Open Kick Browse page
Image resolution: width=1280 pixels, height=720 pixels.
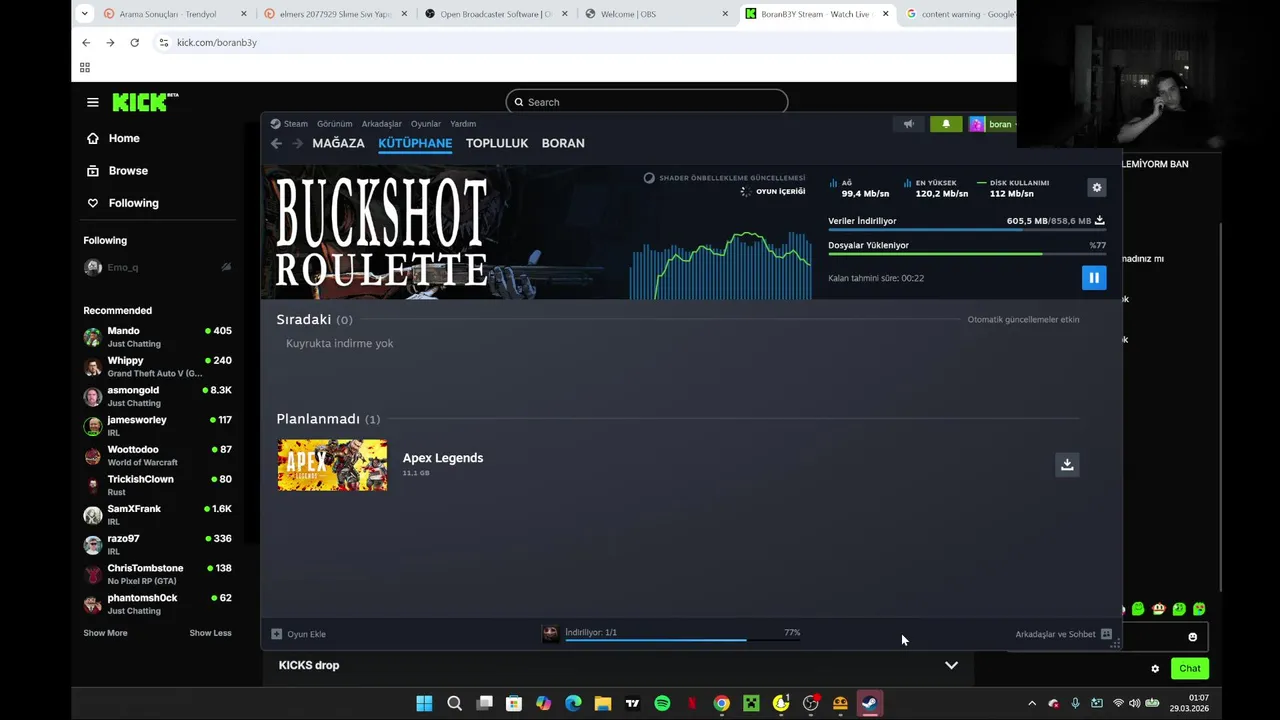click(x=117, y=171)
